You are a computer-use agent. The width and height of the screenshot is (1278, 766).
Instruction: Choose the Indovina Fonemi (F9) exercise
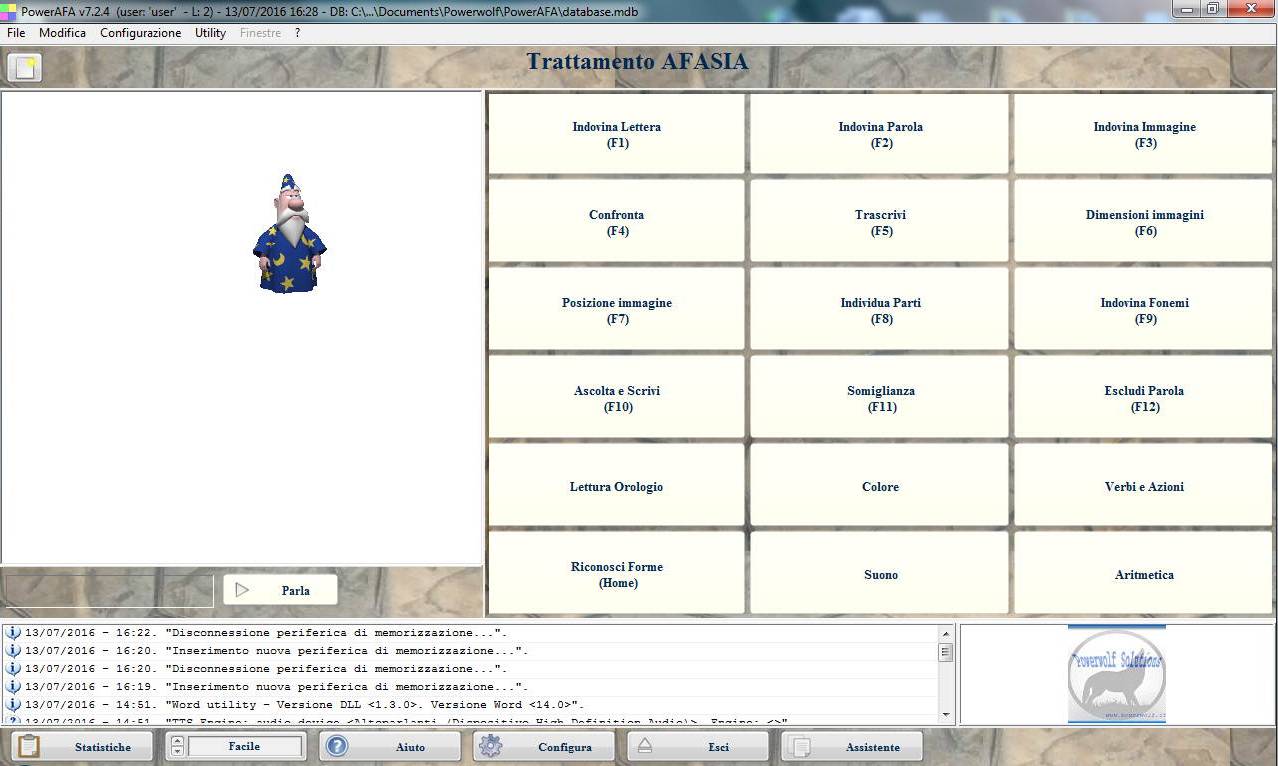[x=1144, y=310]
